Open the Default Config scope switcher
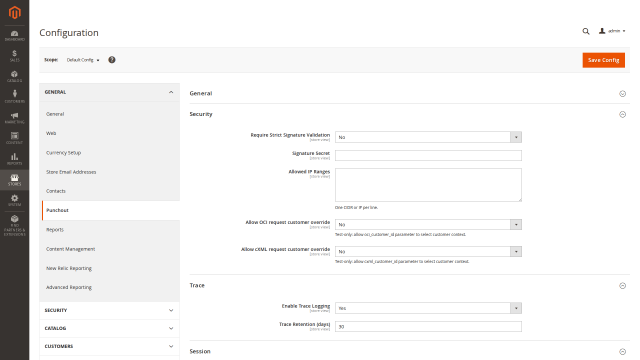640x360 pixels. click(x=83, y=60)
